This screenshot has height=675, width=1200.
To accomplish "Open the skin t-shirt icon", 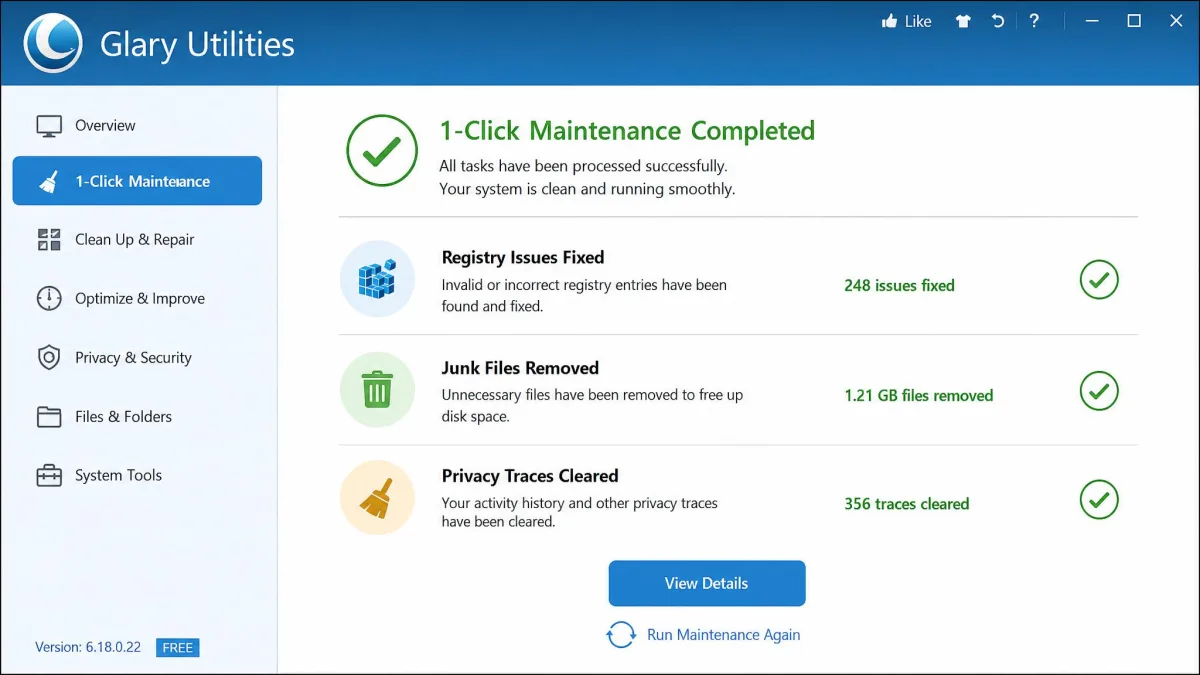I will [963, 21].
